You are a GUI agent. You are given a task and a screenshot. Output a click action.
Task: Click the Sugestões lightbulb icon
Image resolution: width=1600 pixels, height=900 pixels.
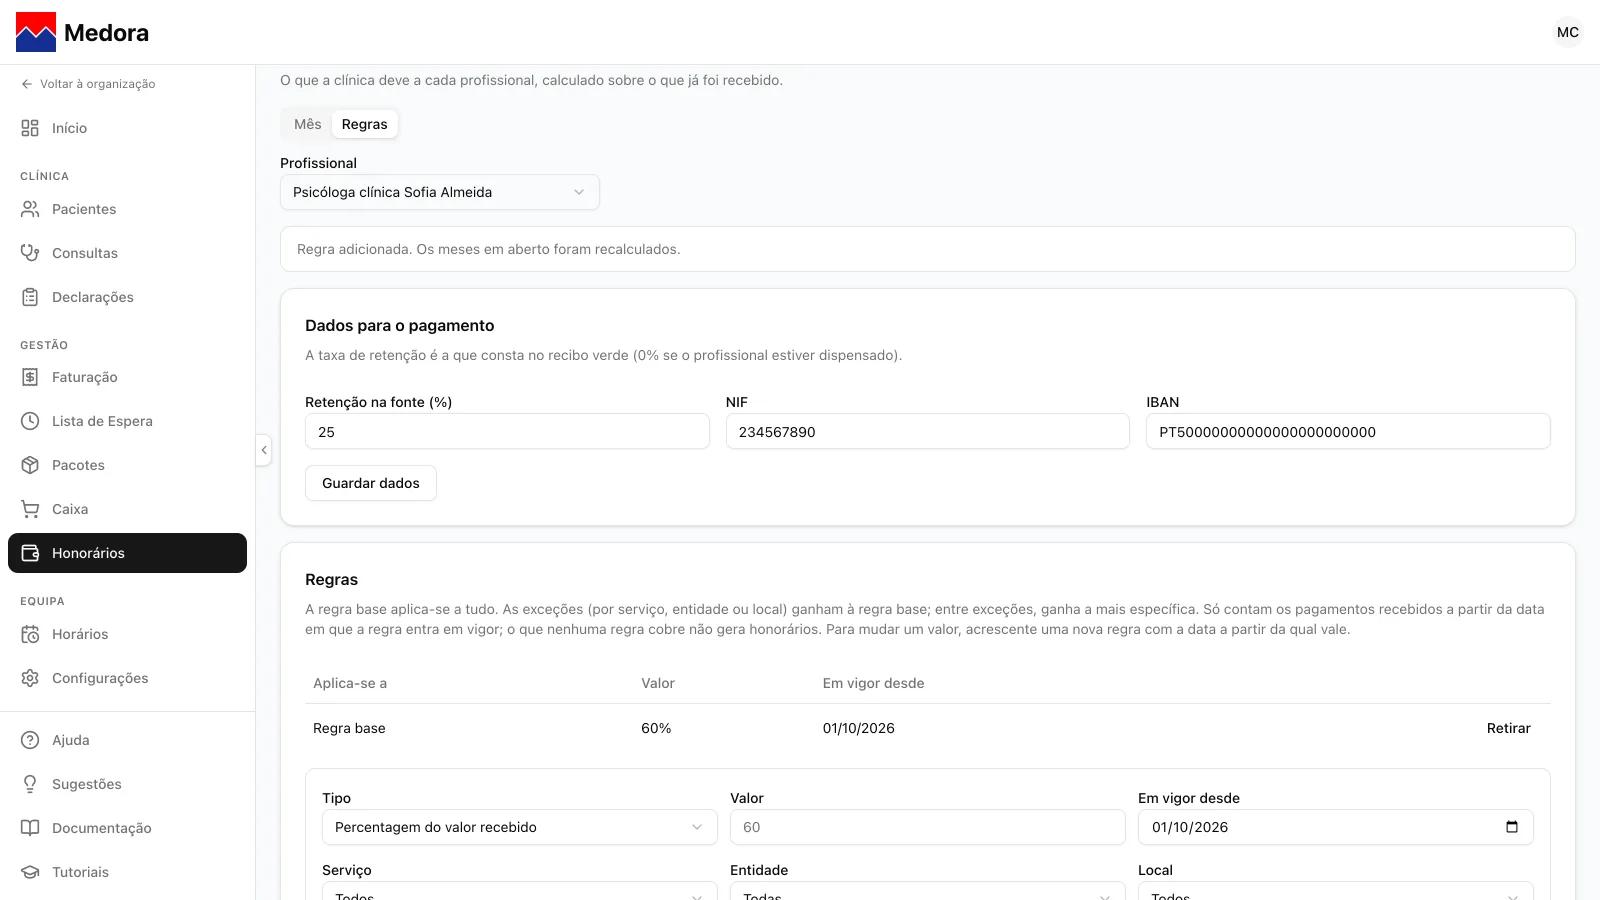30,784
